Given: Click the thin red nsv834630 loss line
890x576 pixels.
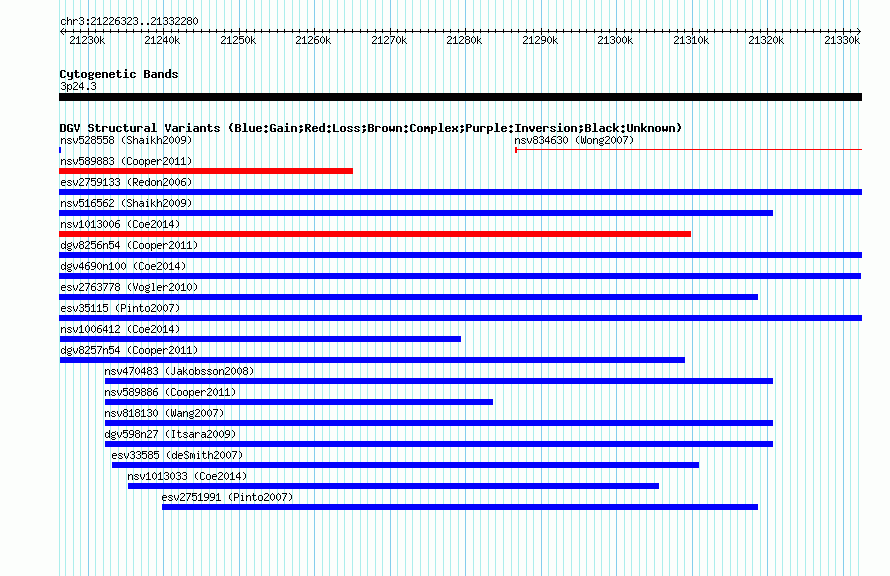Looking at the screenshot, I should click(689, 150).
